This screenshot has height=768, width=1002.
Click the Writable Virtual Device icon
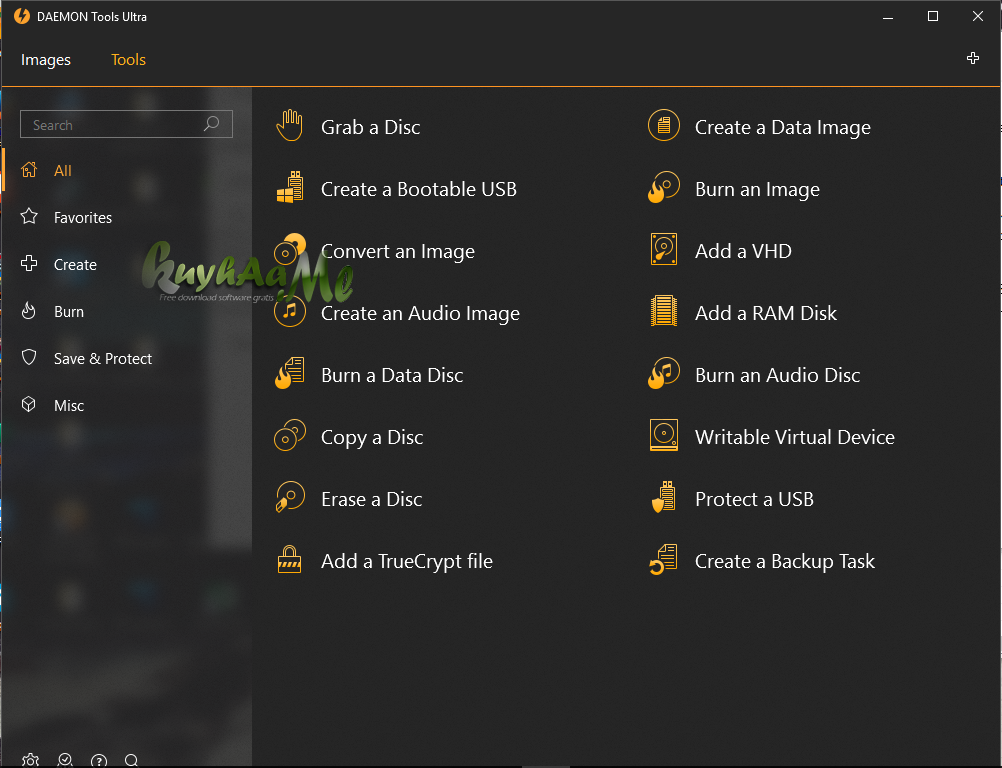664,435
